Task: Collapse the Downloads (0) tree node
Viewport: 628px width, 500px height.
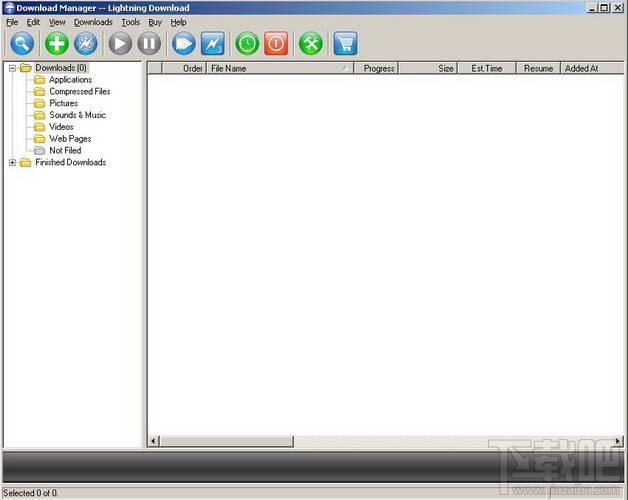Action: (x=12, y=68)
